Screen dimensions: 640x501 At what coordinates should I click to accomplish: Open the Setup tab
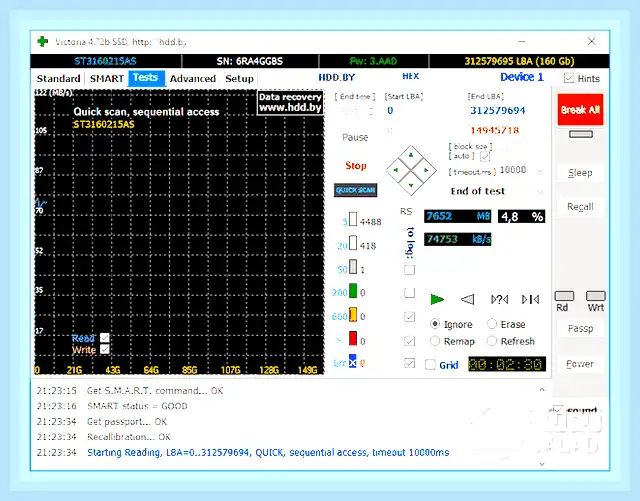point(239,78)
